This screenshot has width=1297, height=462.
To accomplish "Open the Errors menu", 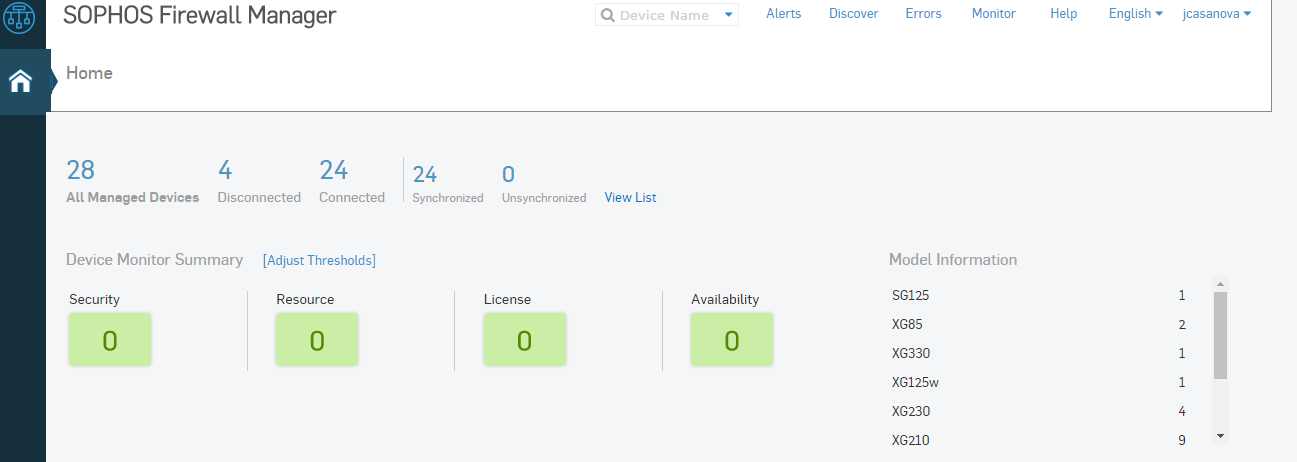I will pos(924,14).
